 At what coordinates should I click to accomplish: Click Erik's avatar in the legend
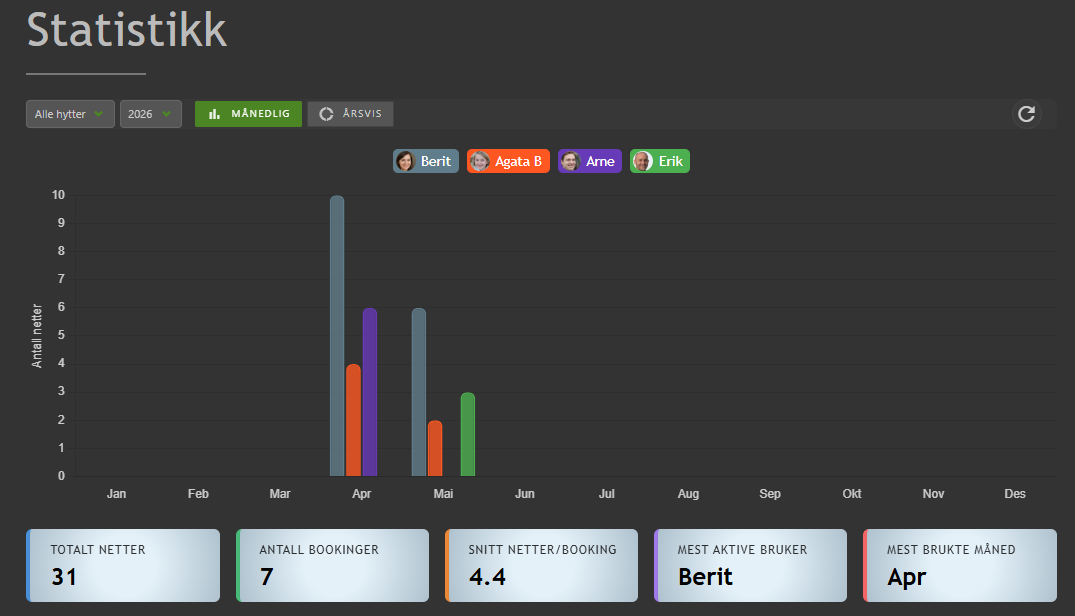tap(642, 161)
